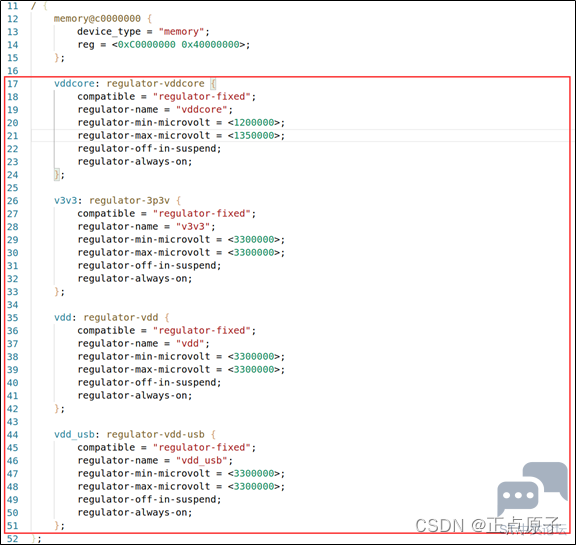Click line number 17 in the gutter

coord(12,84)
